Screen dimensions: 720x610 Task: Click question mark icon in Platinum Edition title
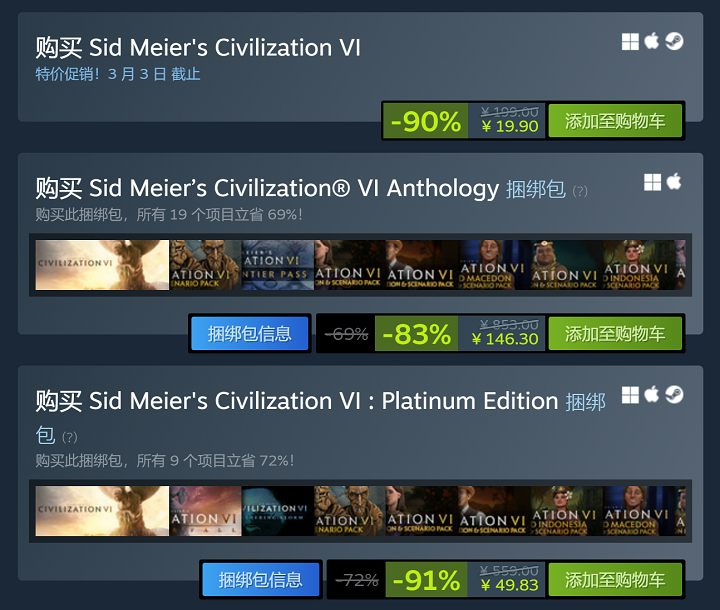tap(69, 437)
